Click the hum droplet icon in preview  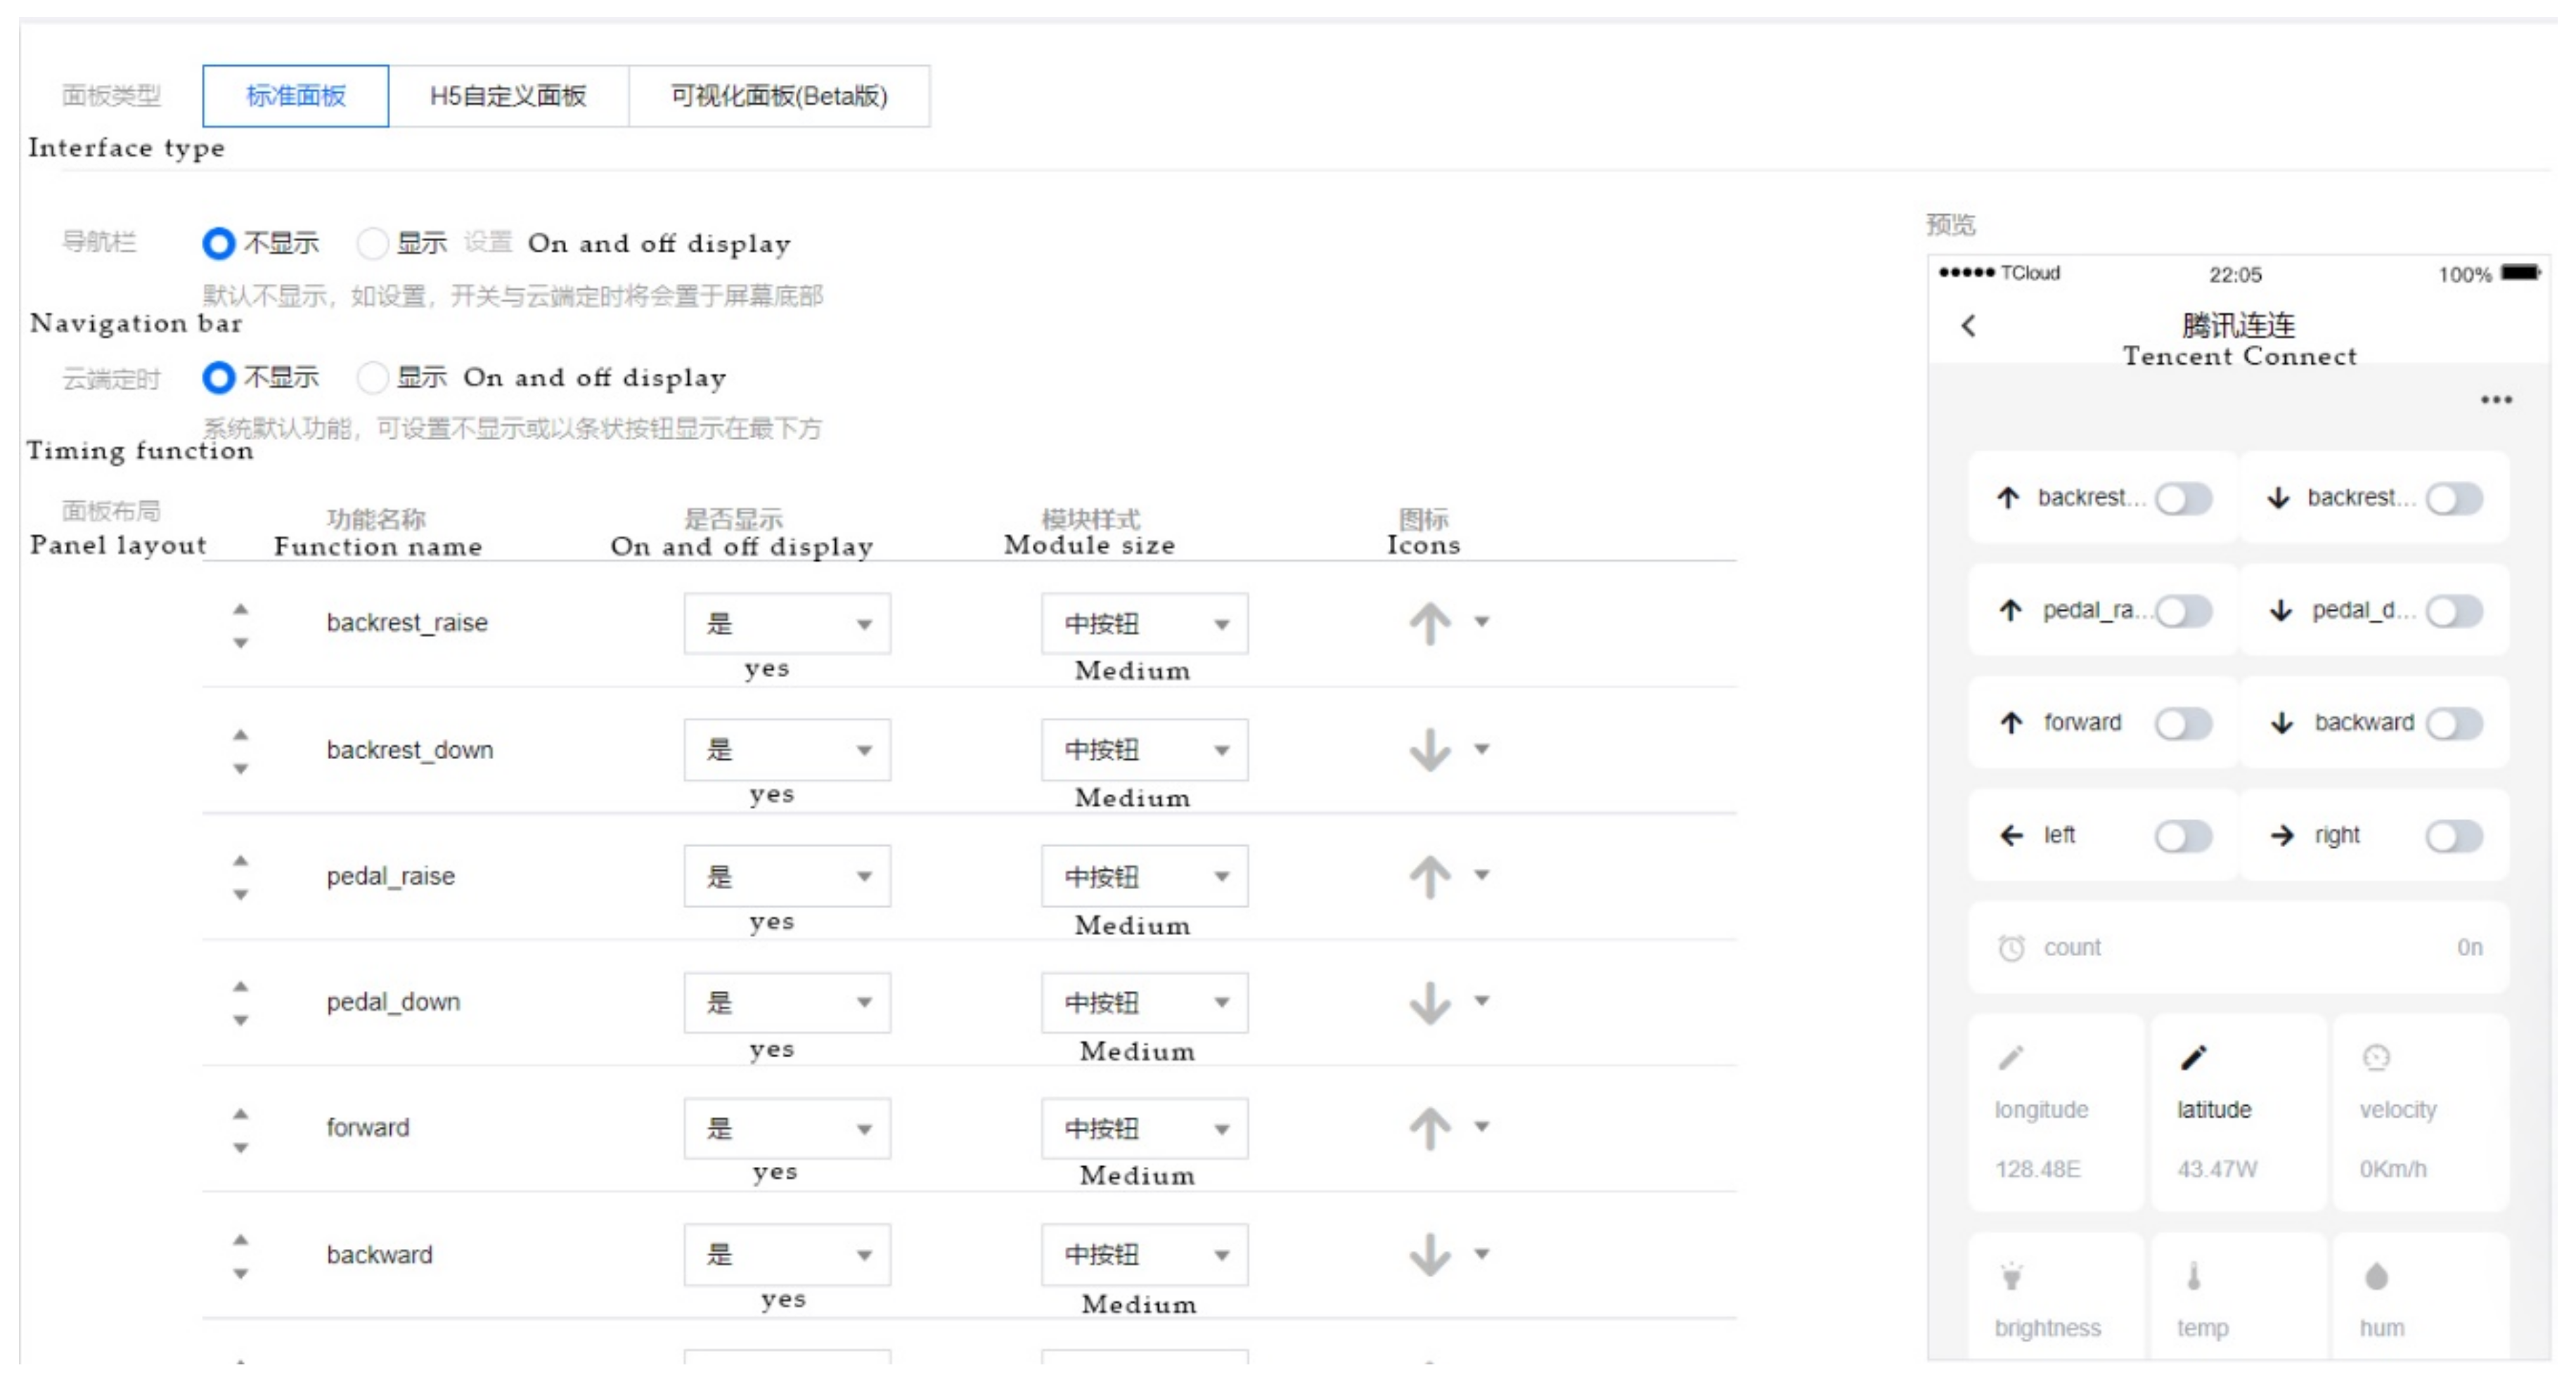2376,1276
